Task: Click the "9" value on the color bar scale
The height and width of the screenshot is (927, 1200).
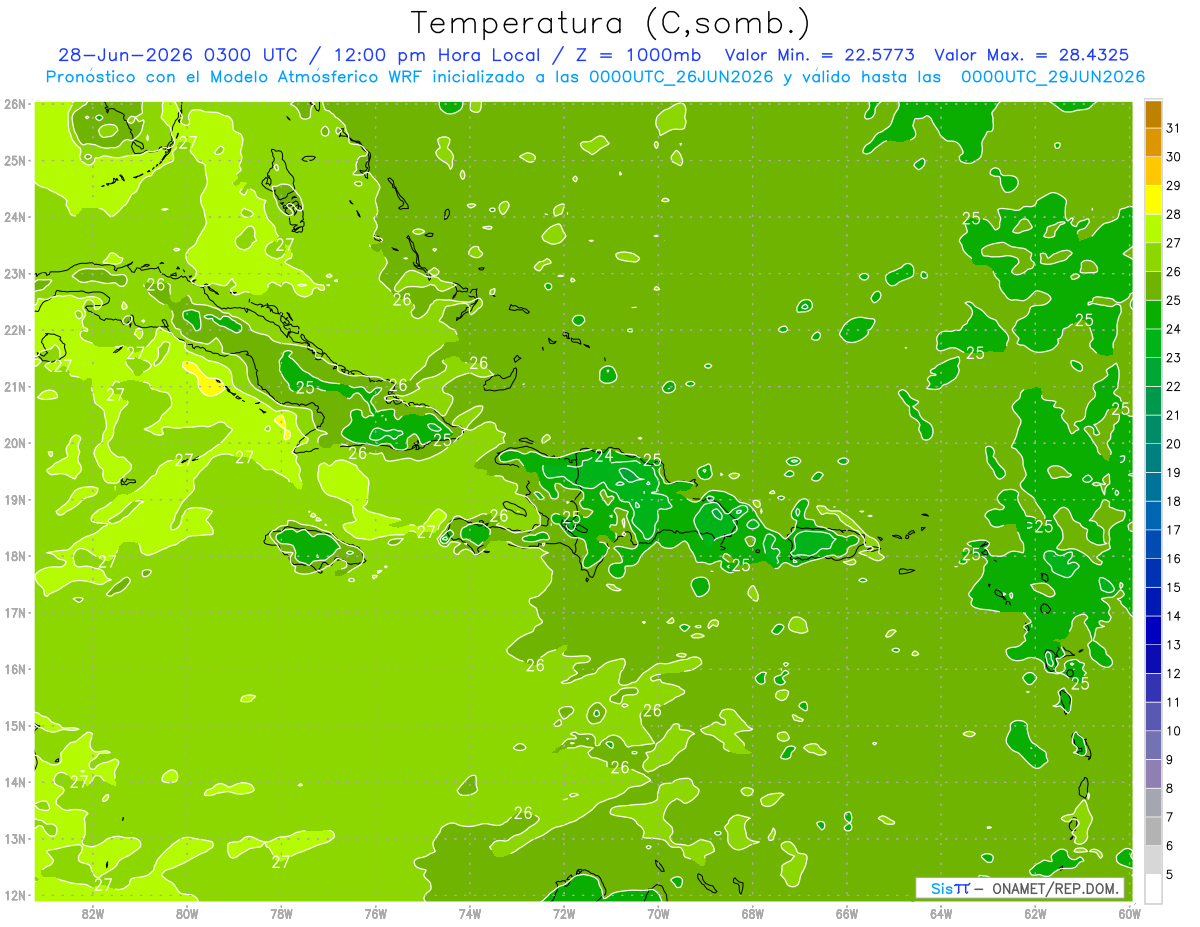Action: coord(1170,759)
